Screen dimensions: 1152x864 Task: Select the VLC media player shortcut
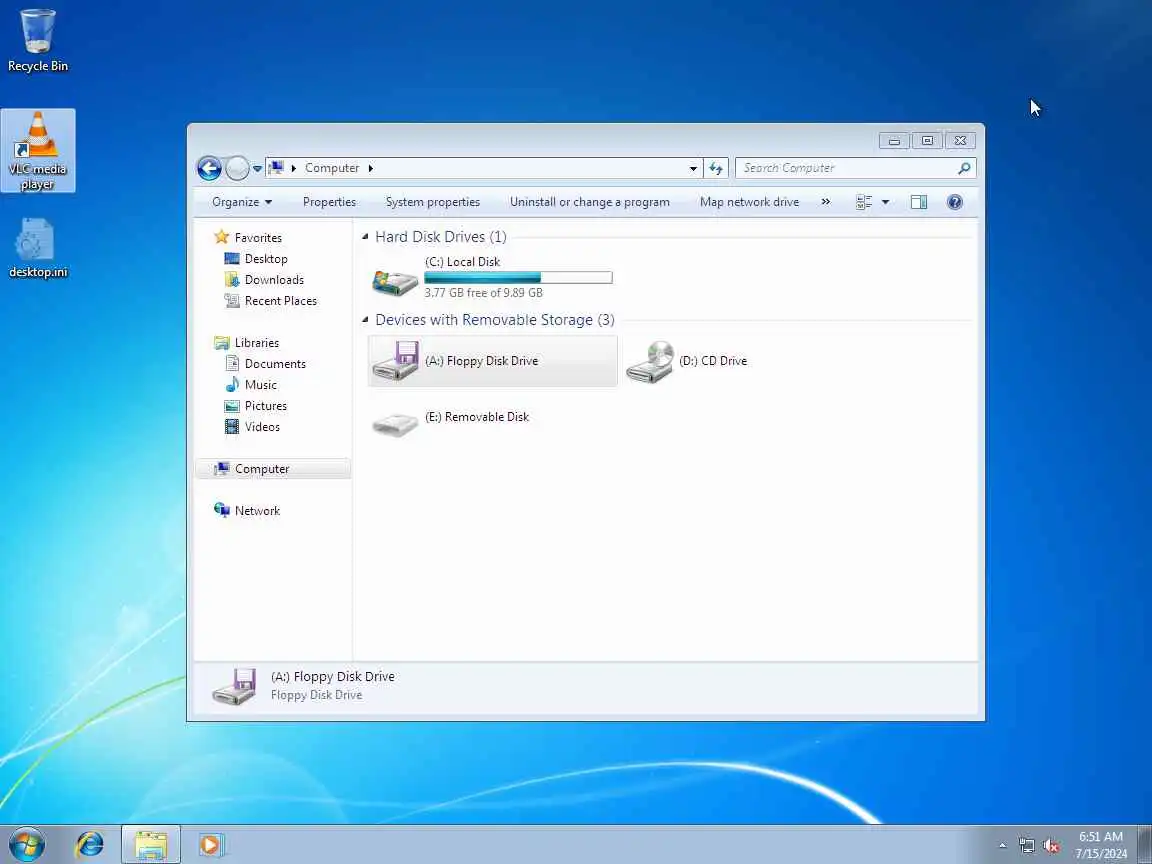pos(37,151)
